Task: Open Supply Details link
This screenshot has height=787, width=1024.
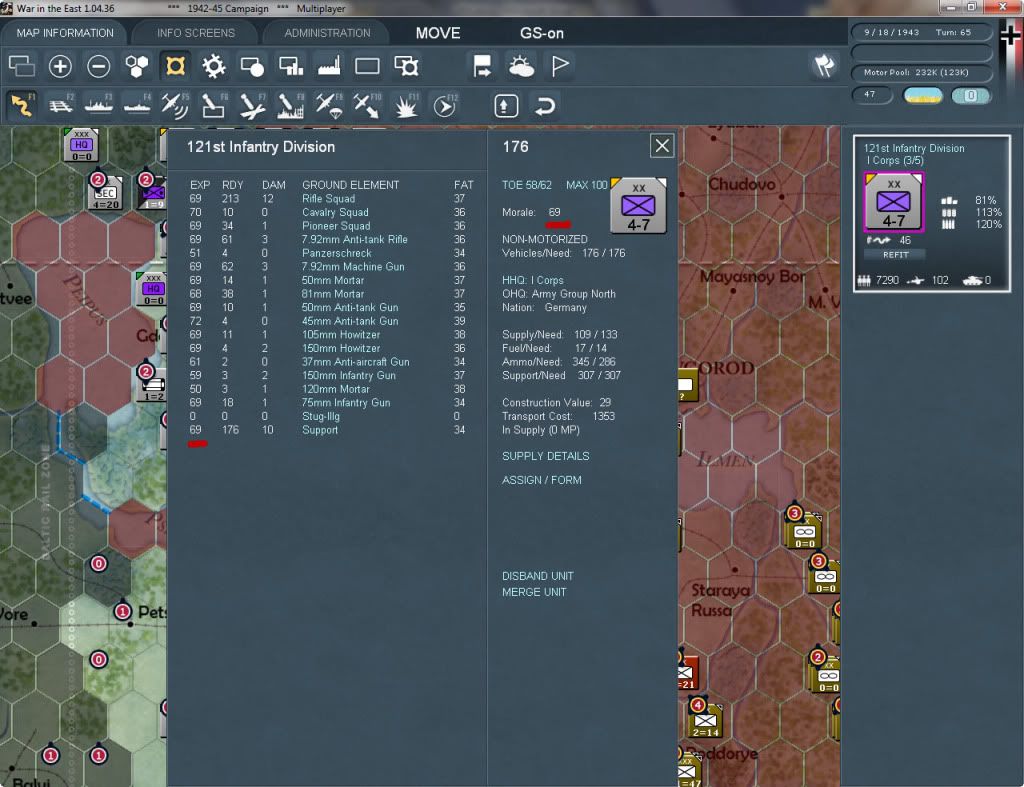Action: click(545, 456)
